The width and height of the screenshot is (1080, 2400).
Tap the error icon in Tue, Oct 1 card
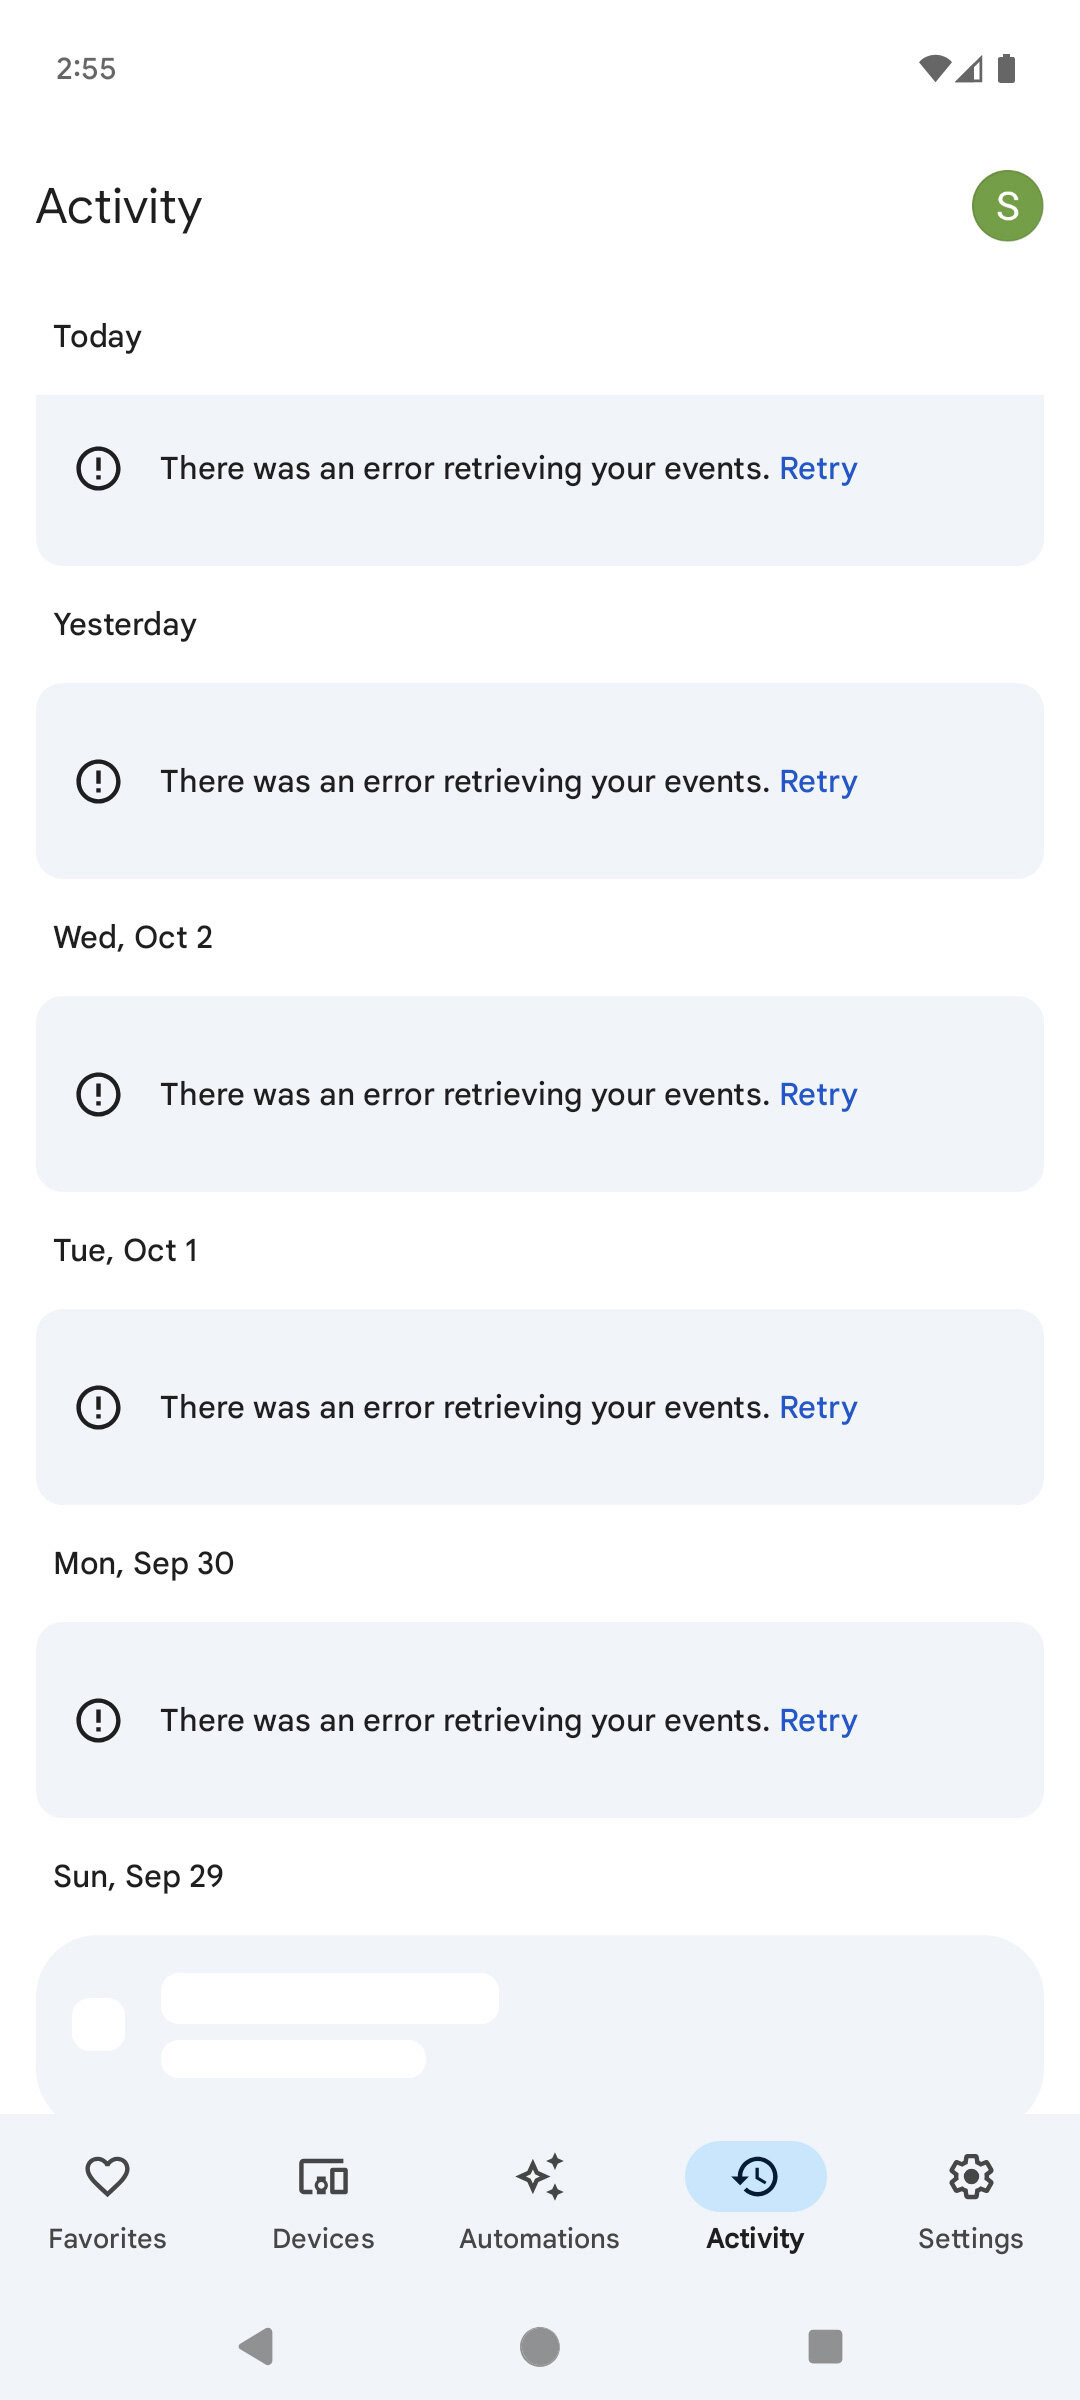point(98,1407)
